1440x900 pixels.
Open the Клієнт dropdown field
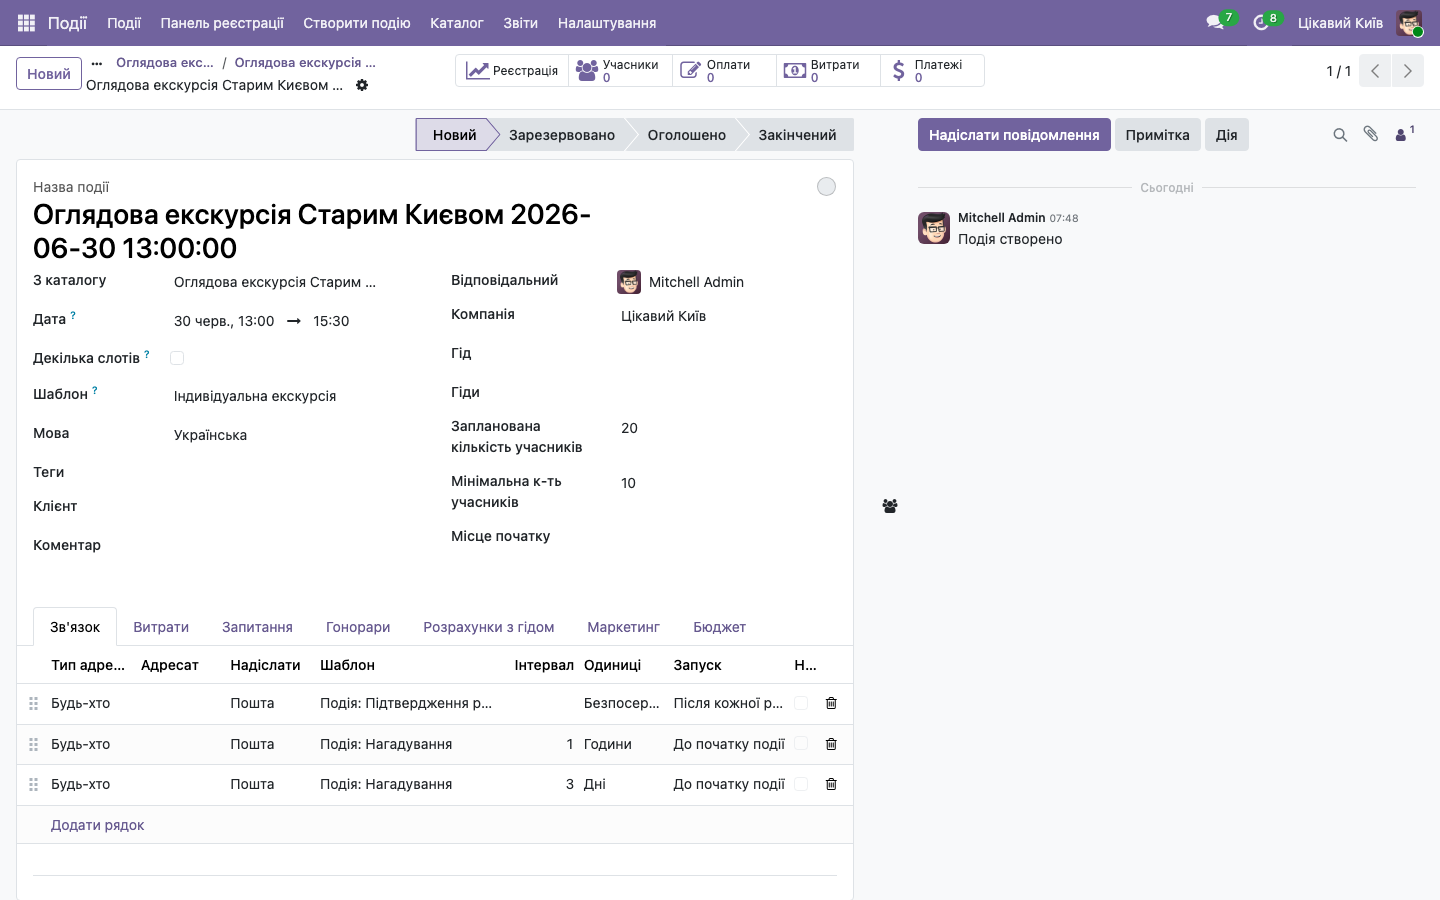pos(295,508)
